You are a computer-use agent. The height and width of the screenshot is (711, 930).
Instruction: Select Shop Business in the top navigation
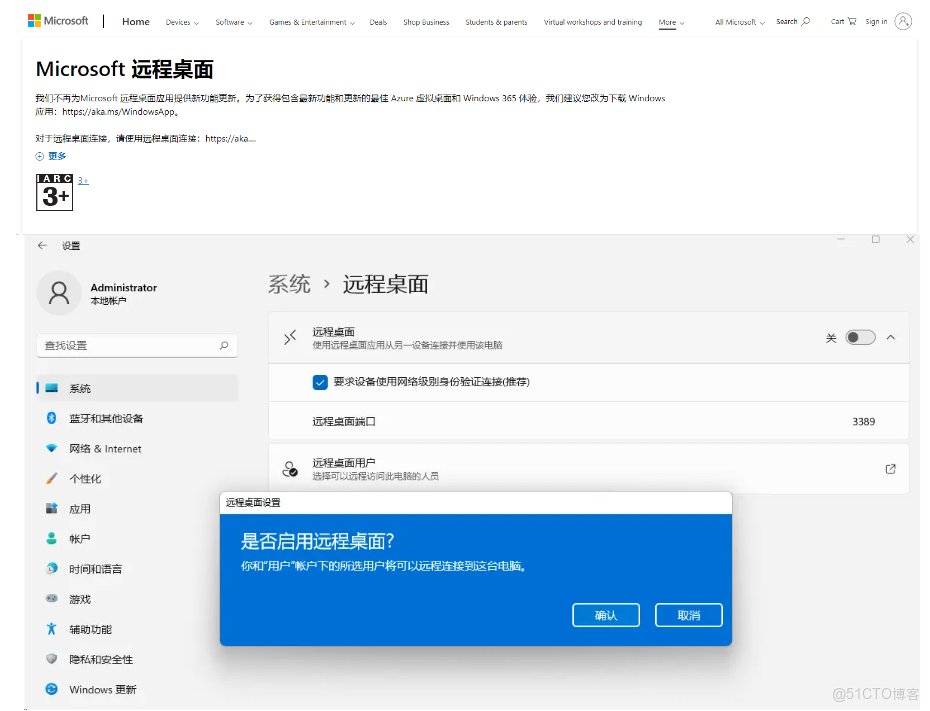tap(425, 20)
